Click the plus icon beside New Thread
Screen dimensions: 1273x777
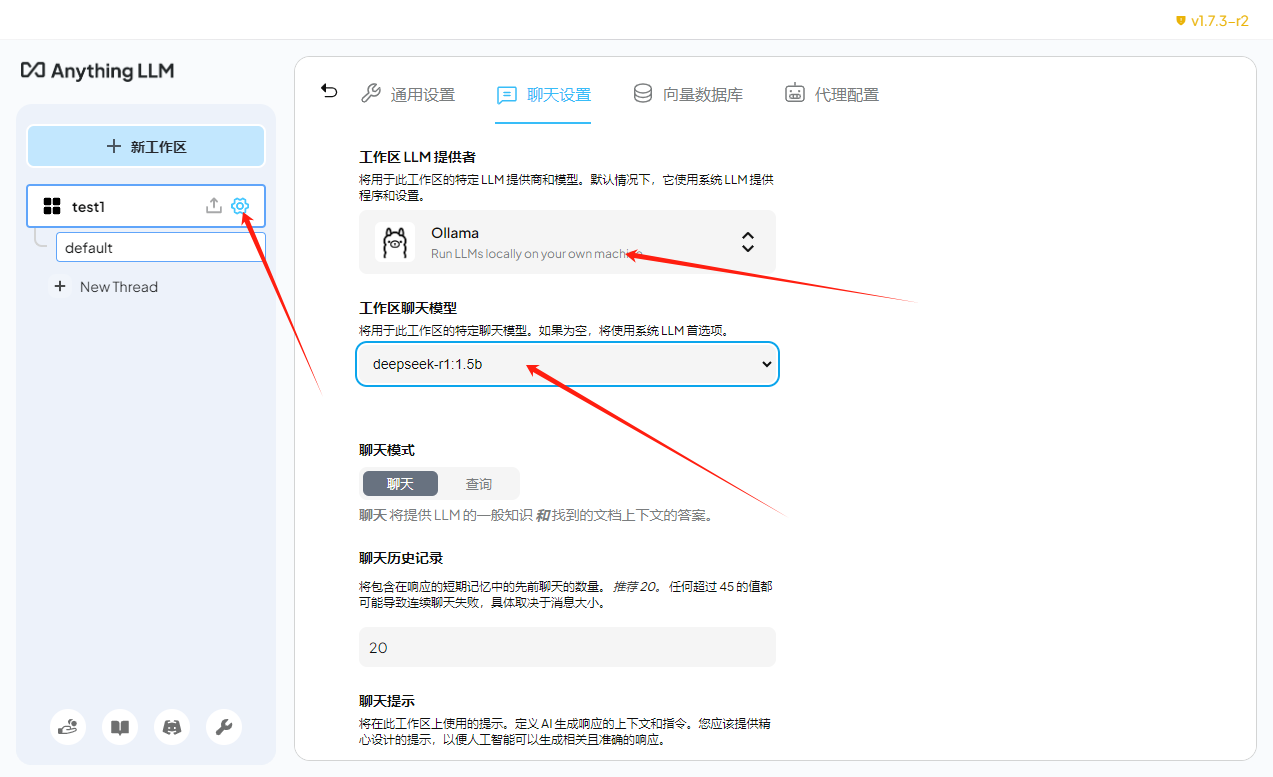click(x=60, y=287)
